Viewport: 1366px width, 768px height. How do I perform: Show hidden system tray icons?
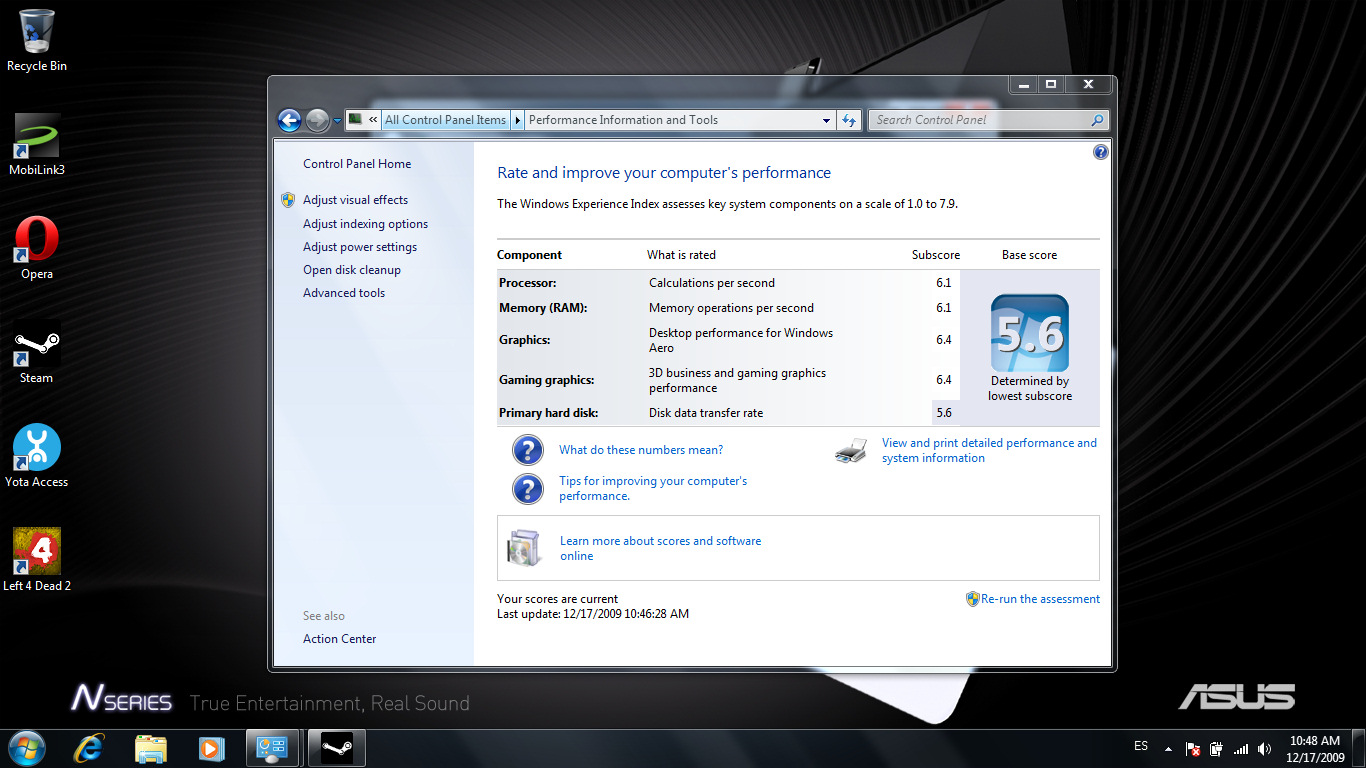pyautogui.click(x=1168, y=748)
